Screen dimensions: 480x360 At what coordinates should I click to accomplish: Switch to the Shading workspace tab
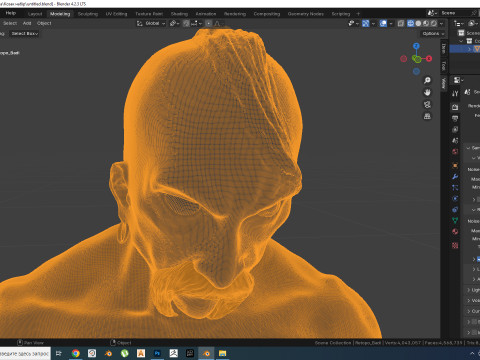(x=179, y=14)
